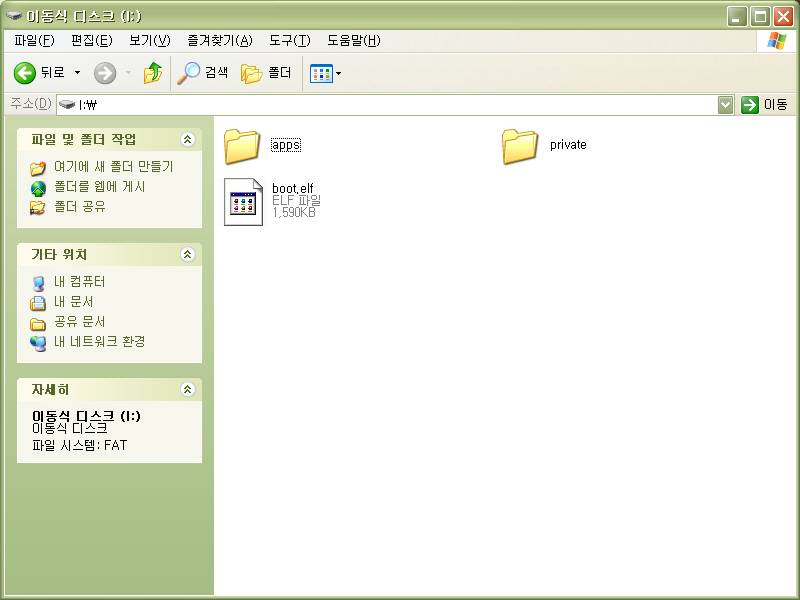
Task: Click 여기에 새 폴더 만들기 link
Action: point(113,166)
